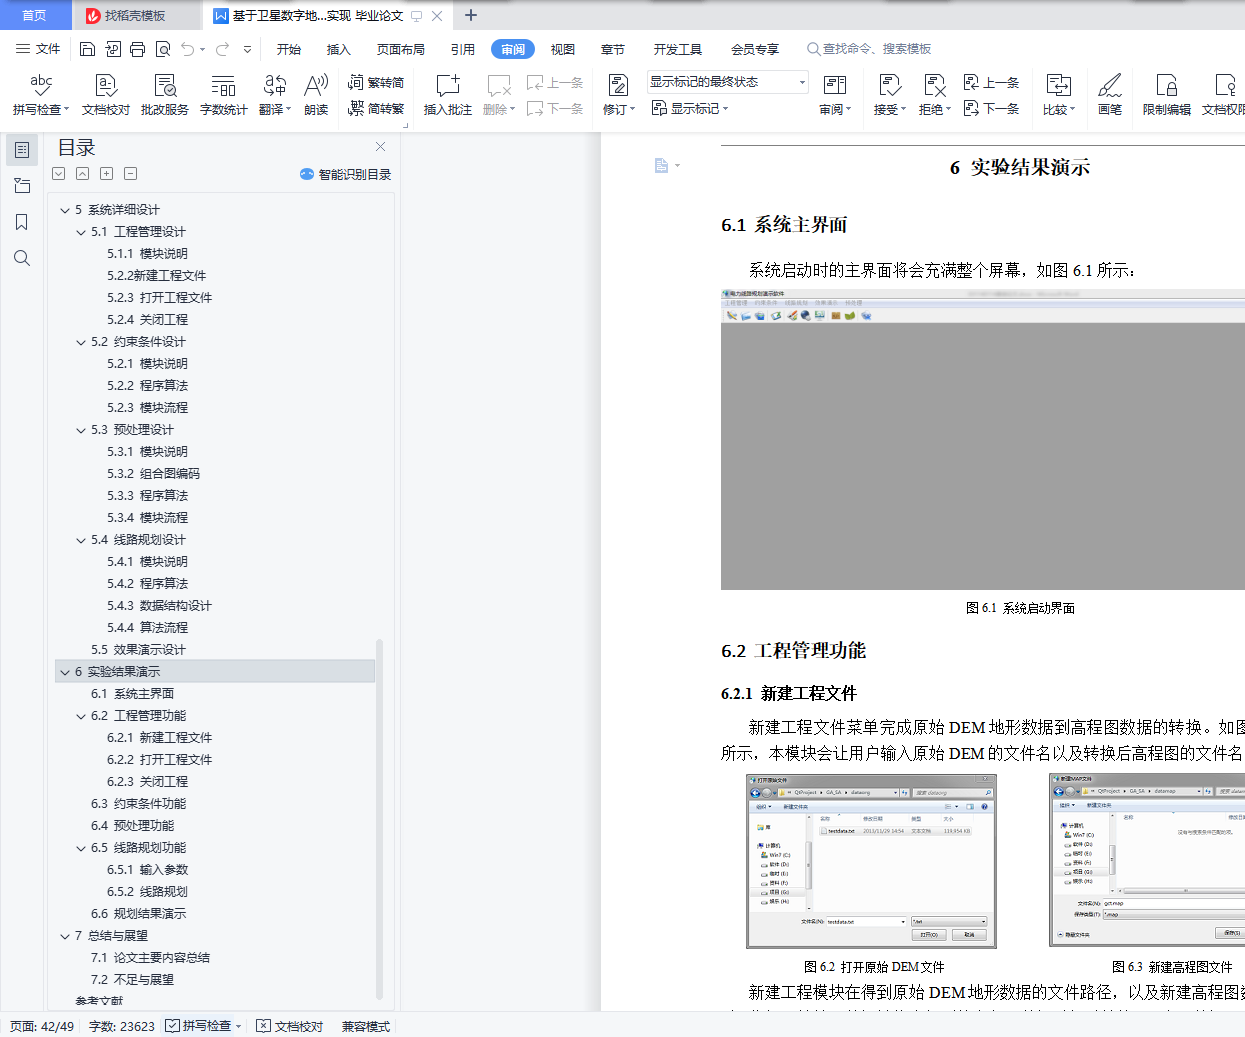Switch to the 插入 ribbon tab
Screen dimensions: 1245x1037
click(x=339, y=49)
